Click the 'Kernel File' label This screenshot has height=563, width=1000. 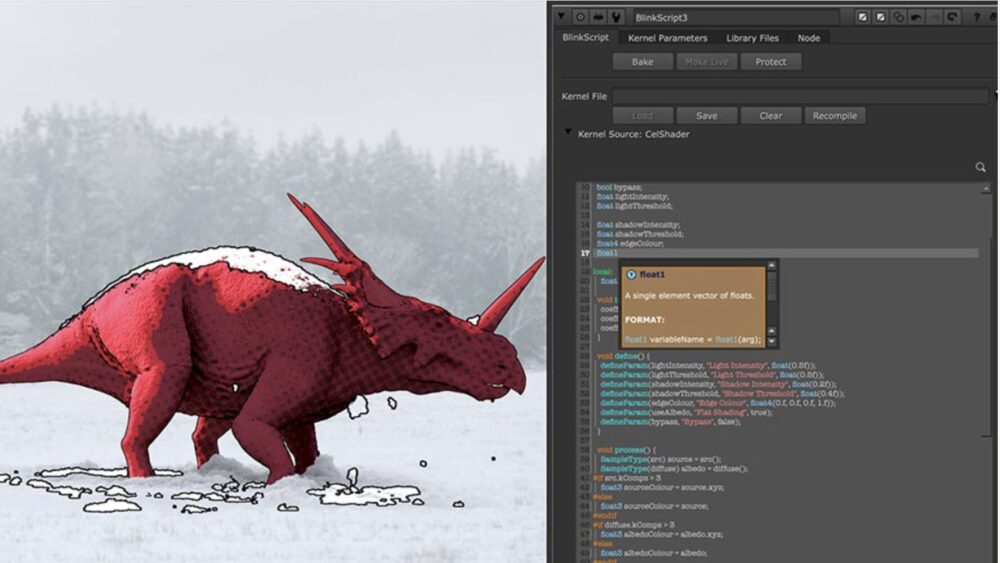[x=584, y=96]
